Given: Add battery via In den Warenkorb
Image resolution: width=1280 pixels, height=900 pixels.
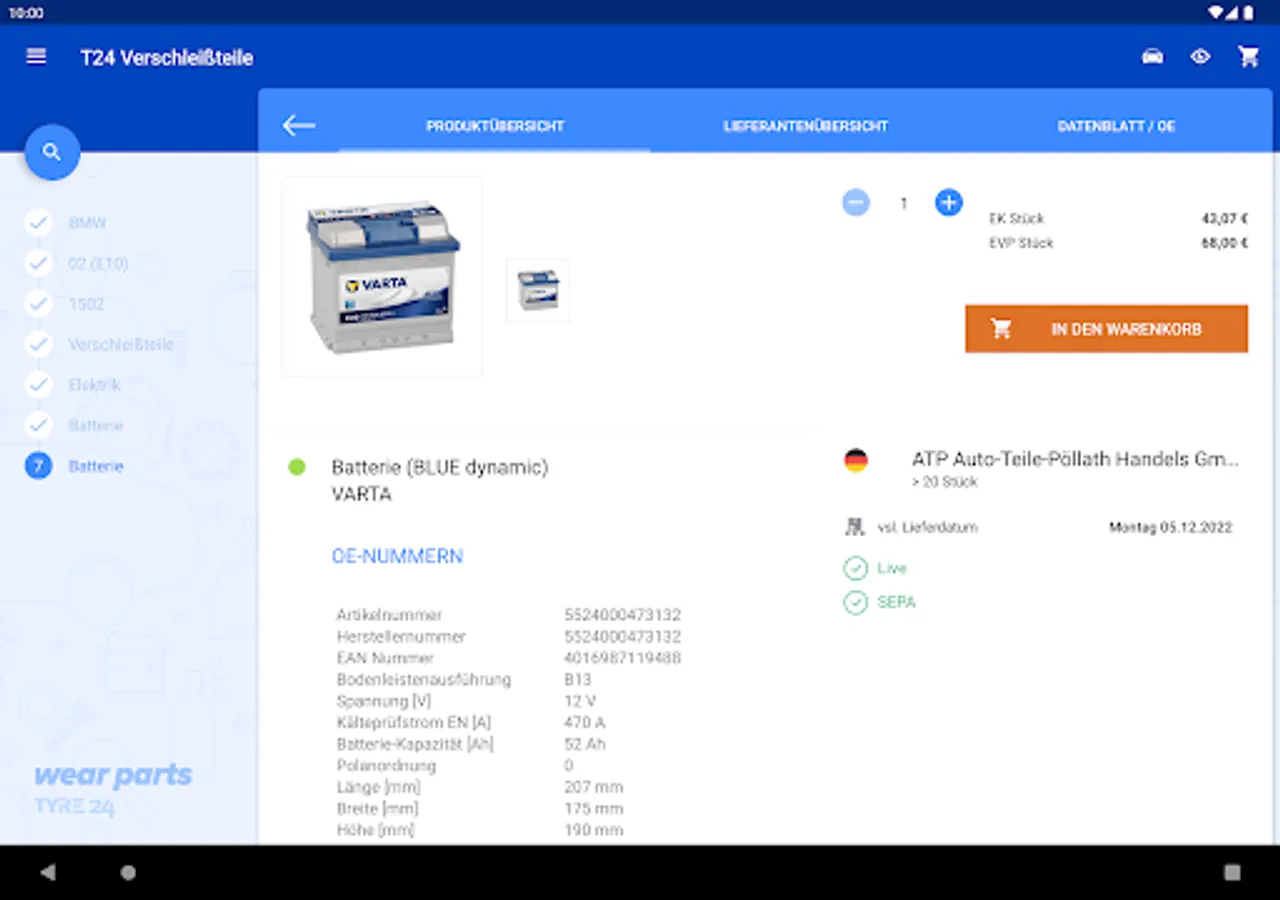Looking at the screenshot, I should click(1106, 329).
